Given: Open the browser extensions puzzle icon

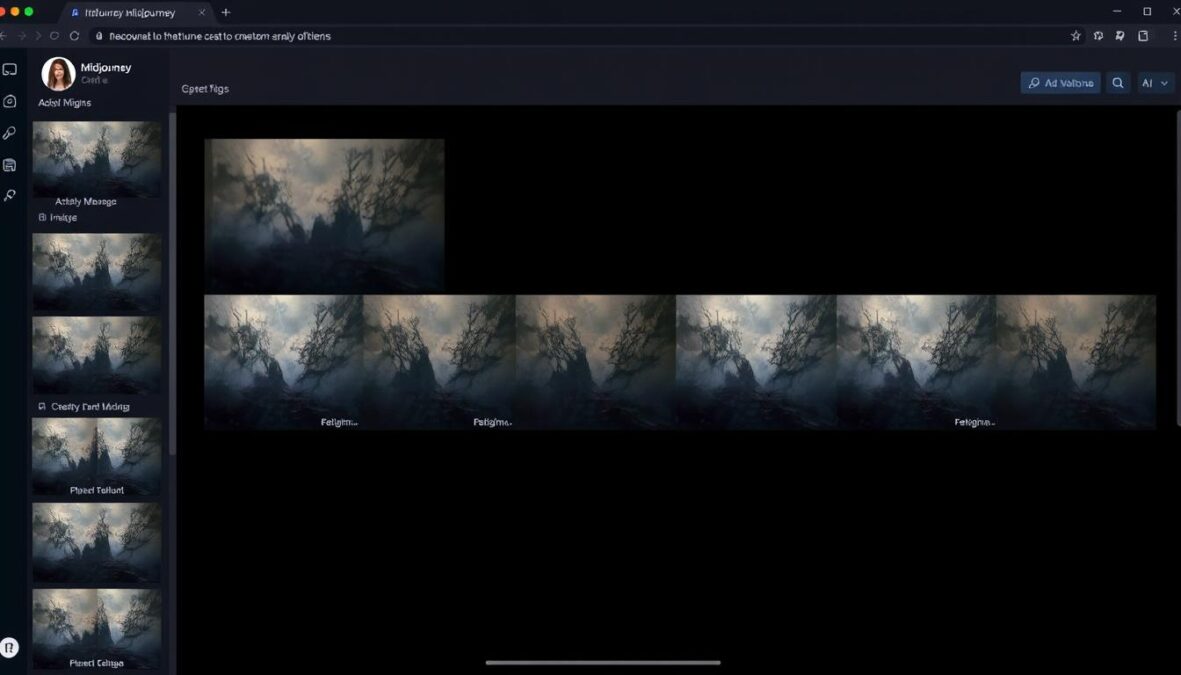Looking at the screenshot, I should point(1098,35).
